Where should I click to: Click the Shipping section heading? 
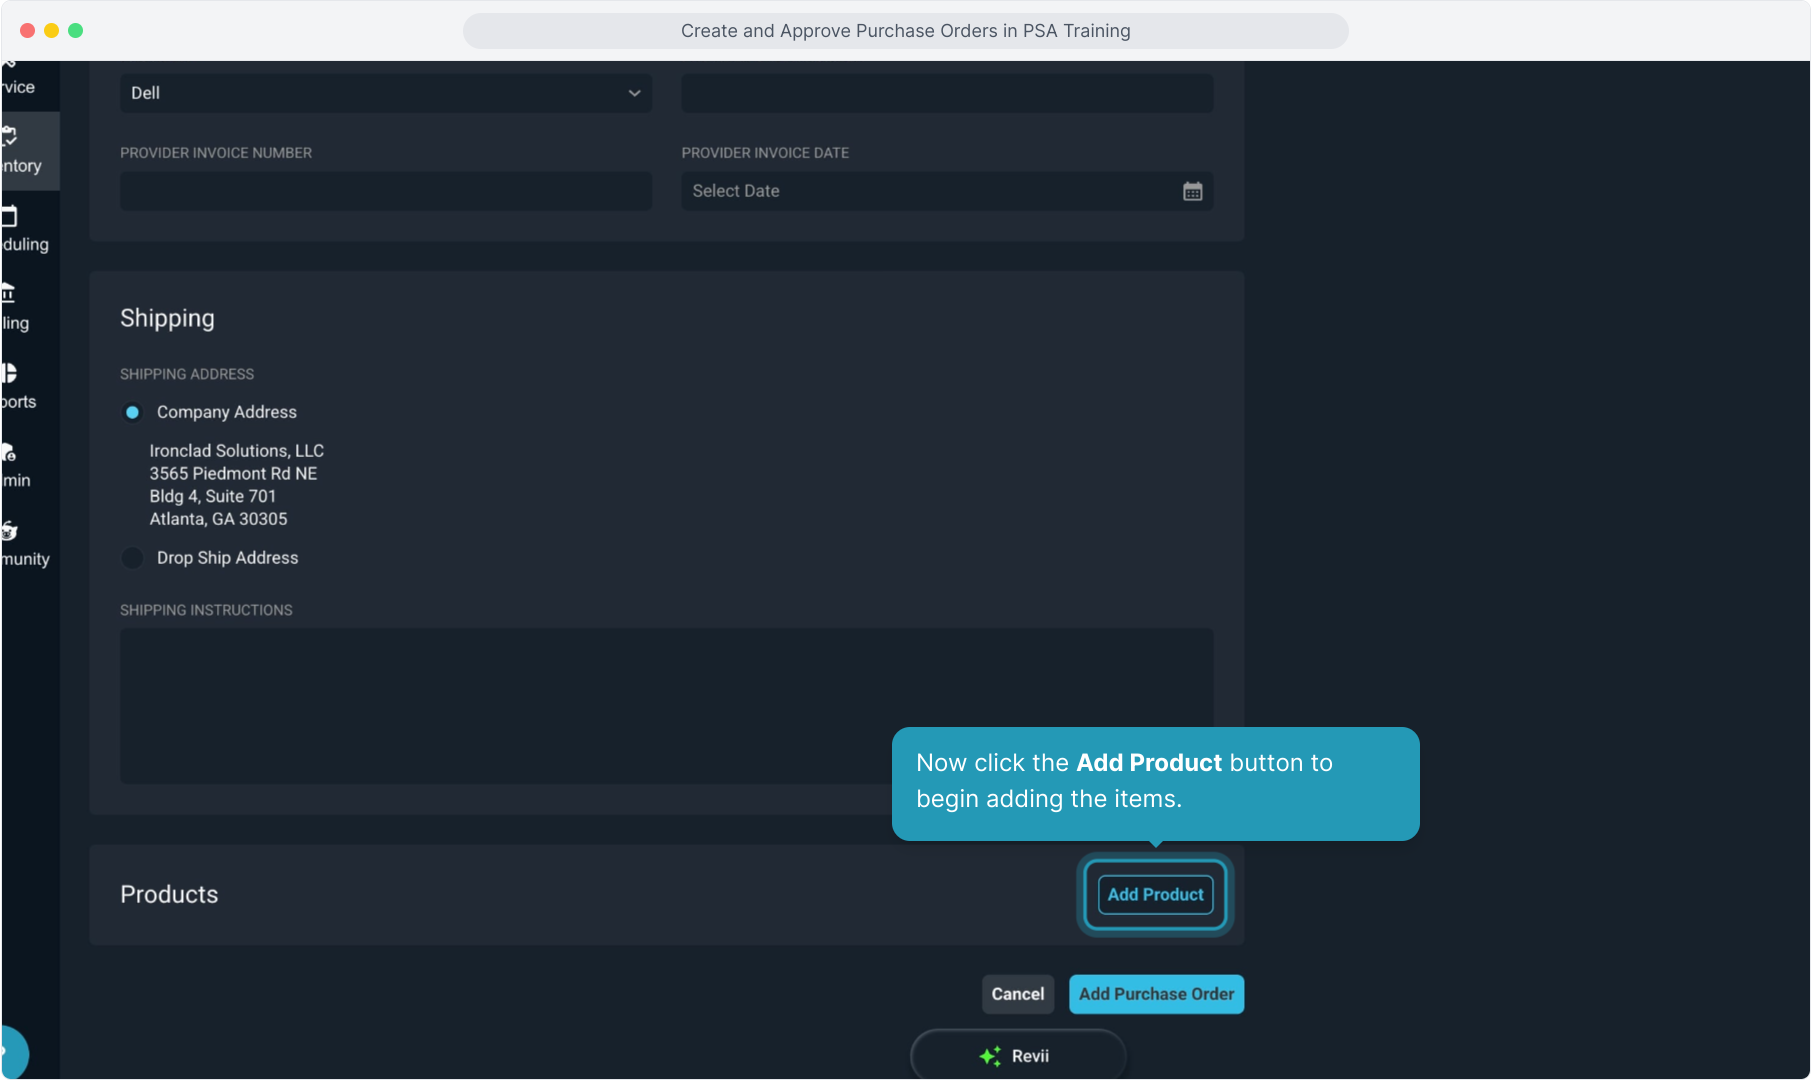167,318
